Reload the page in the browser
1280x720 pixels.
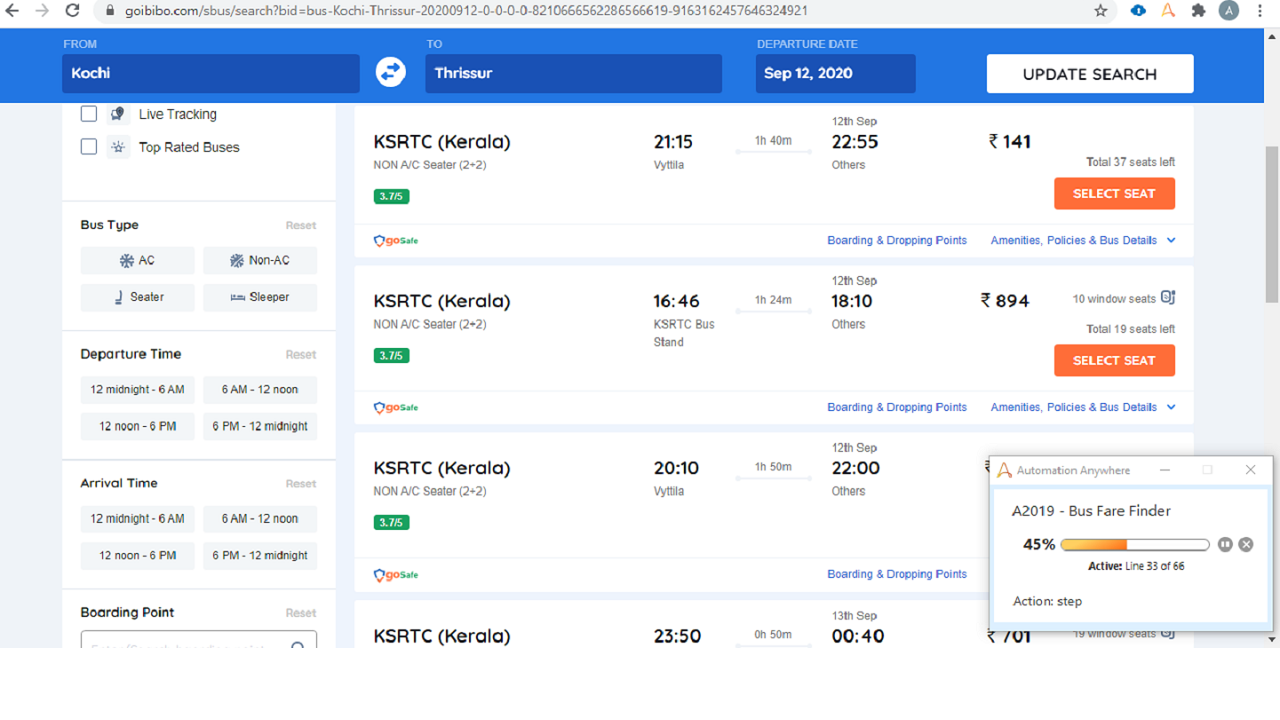(x=72, y=11)
